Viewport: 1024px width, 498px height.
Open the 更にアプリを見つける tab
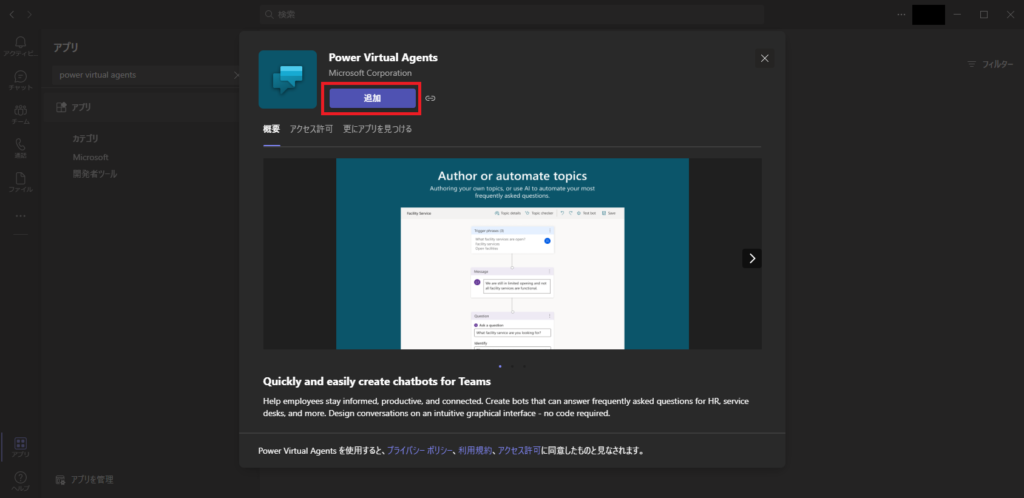click(377, 129)
